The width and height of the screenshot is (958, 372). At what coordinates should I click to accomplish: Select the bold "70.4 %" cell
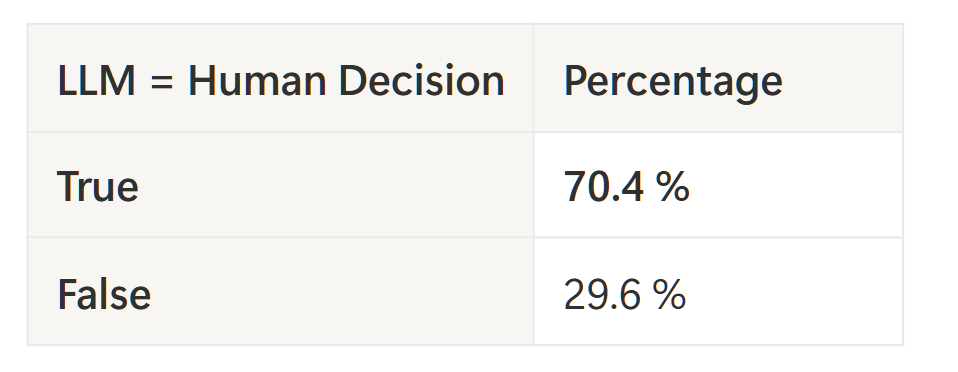tap(718, 184)
